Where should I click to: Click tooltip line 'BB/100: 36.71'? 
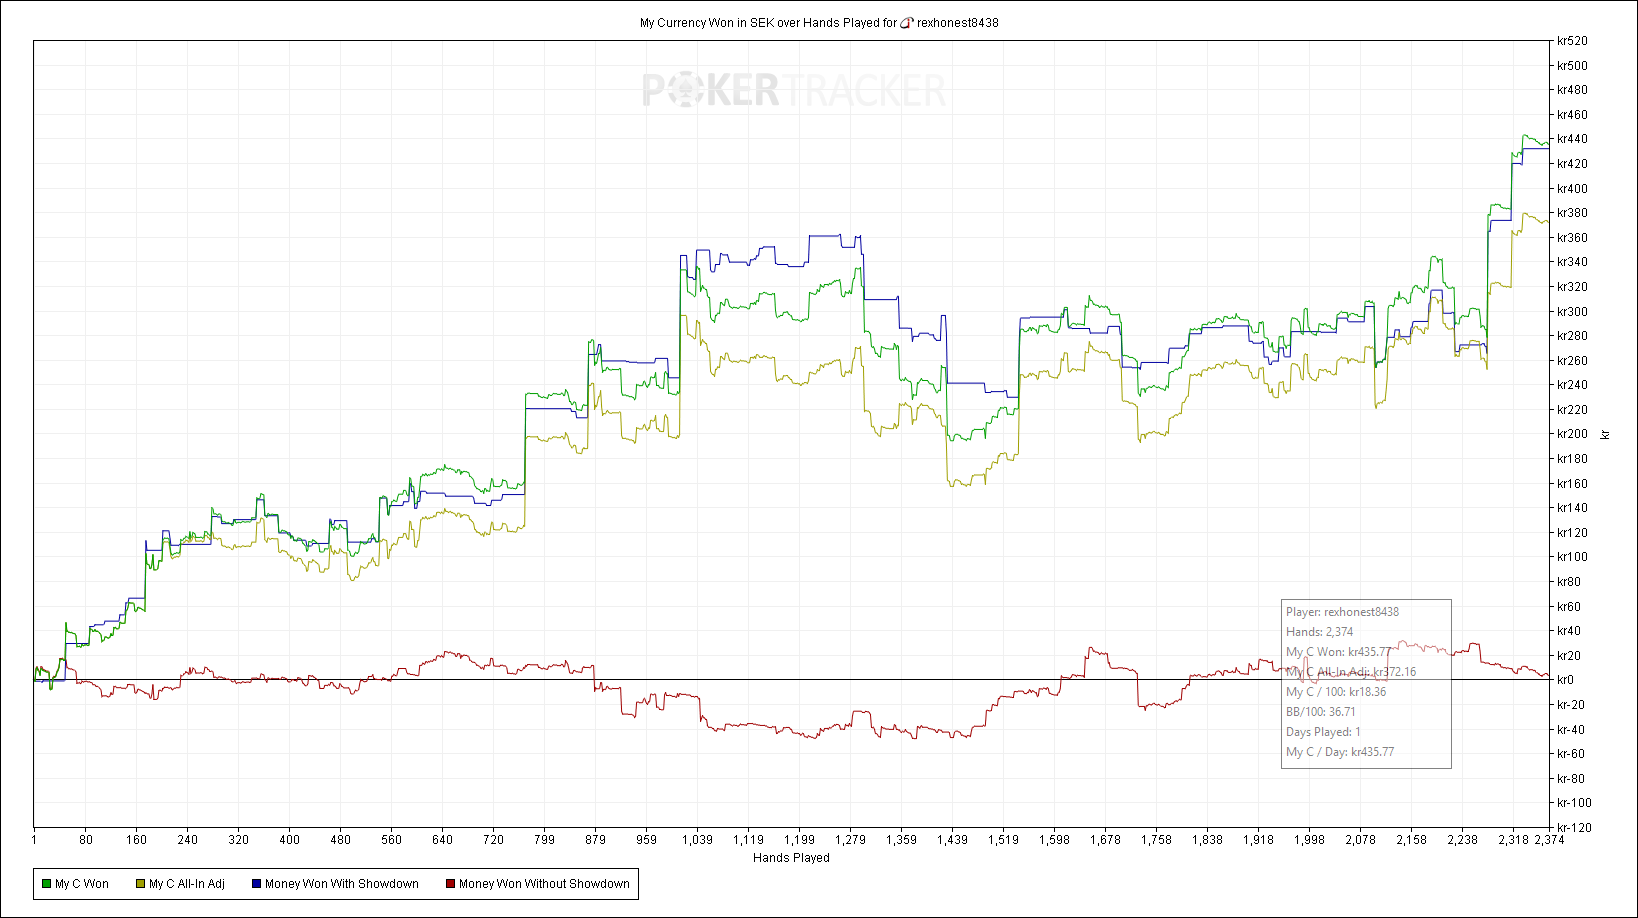click(x=1321, y=712)
